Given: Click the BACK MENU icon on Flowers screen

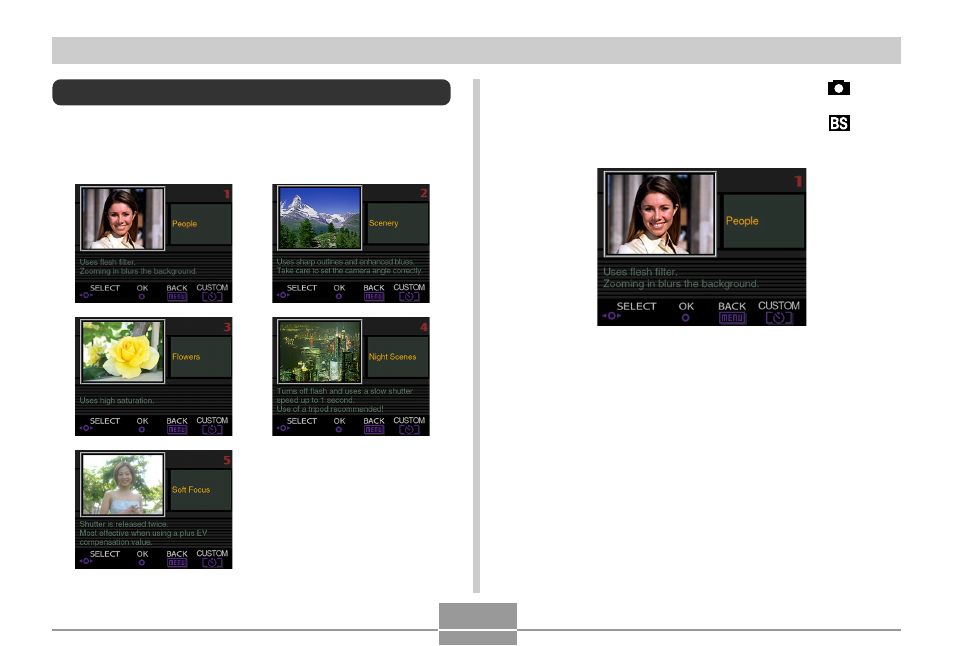Looking at the screenshot, I should (x=176, y=430).
